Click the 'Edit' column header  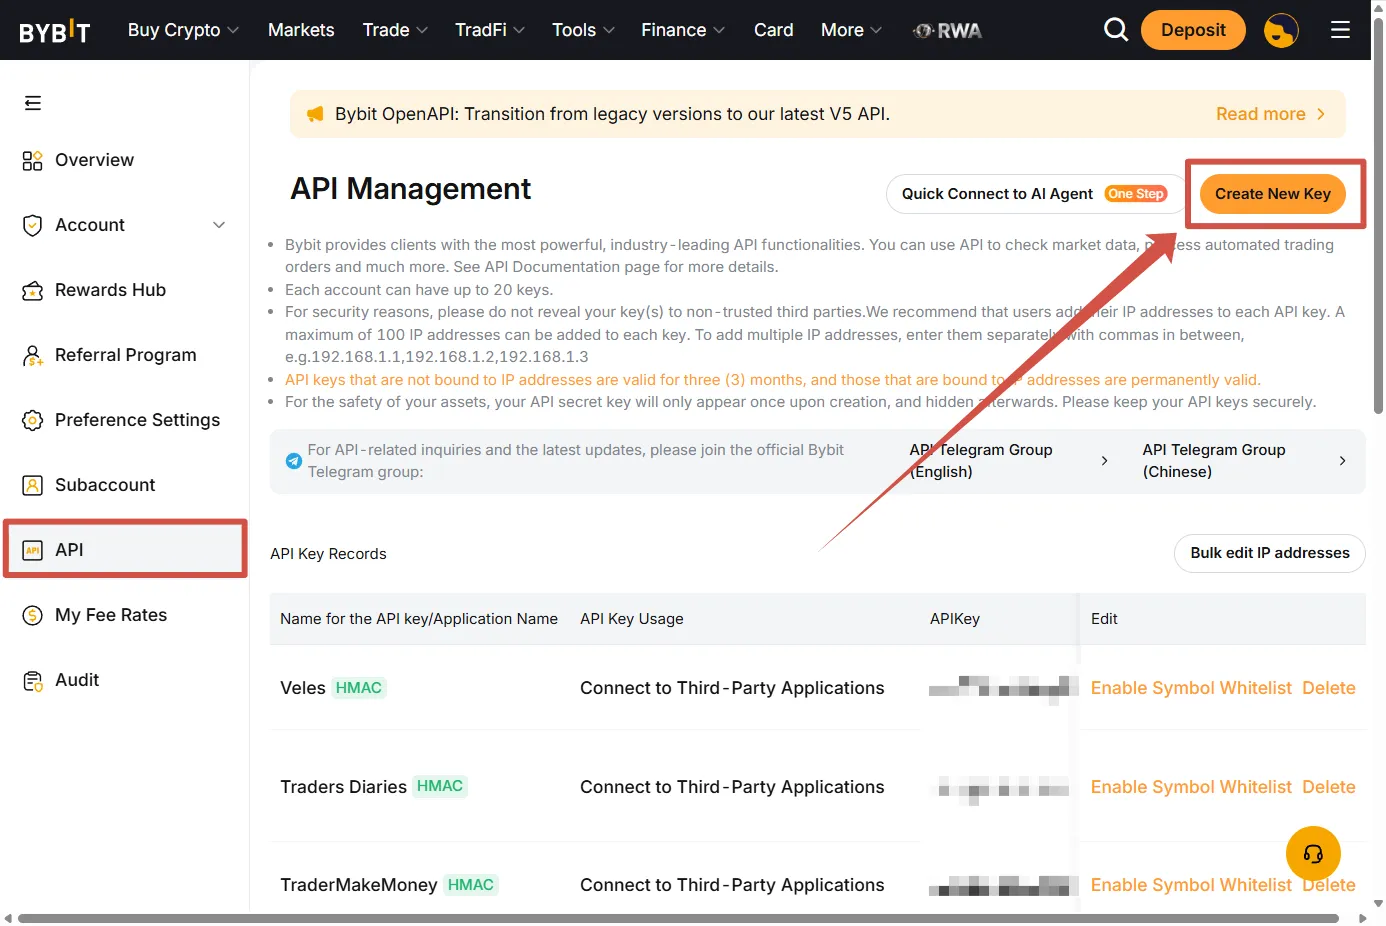pos(1104,619)
